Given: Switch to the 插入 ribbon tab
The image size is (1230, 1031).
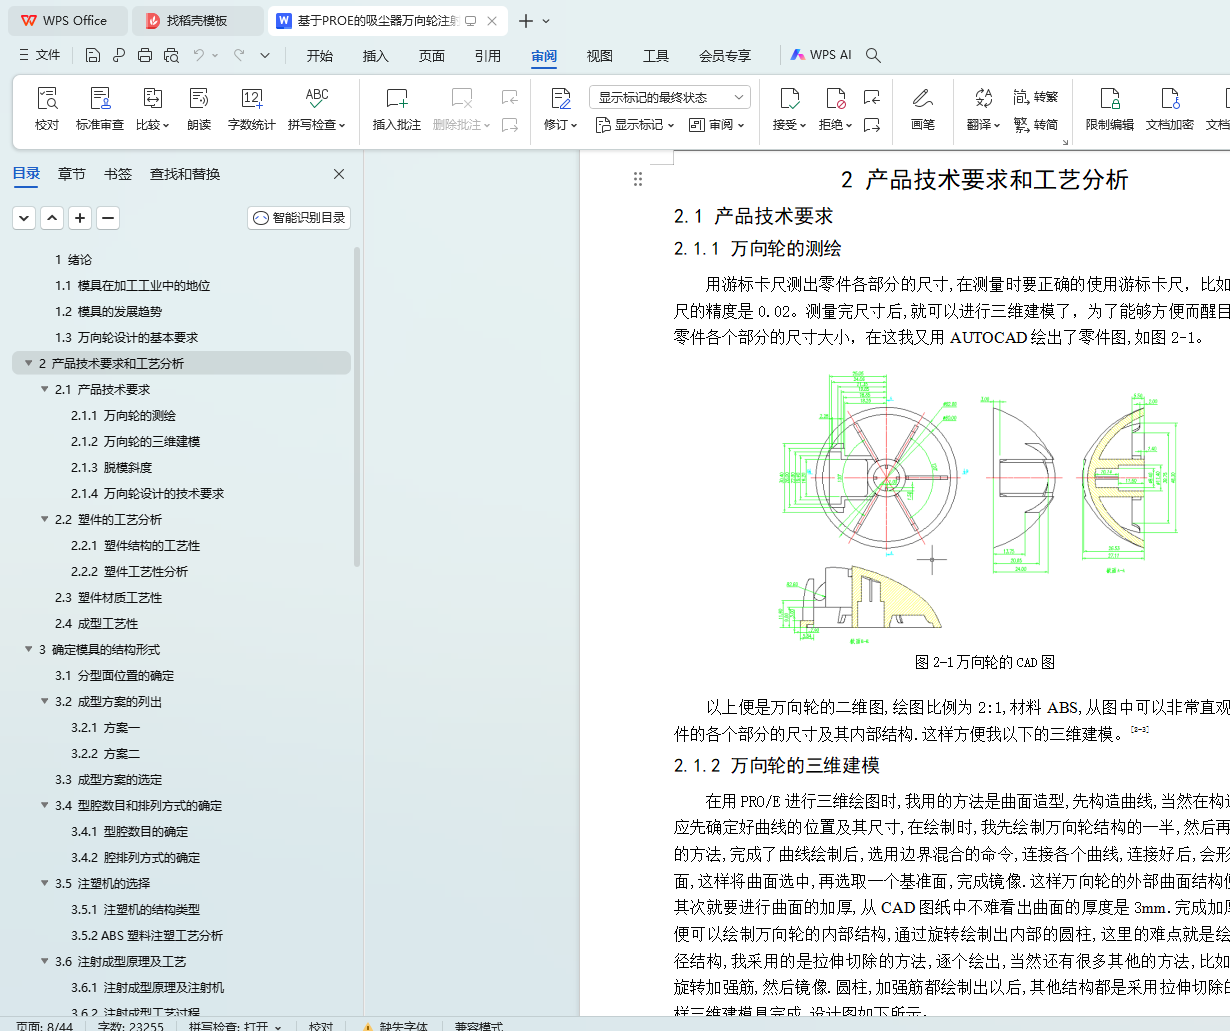Looking at the screenshot, I should (376, 56).
